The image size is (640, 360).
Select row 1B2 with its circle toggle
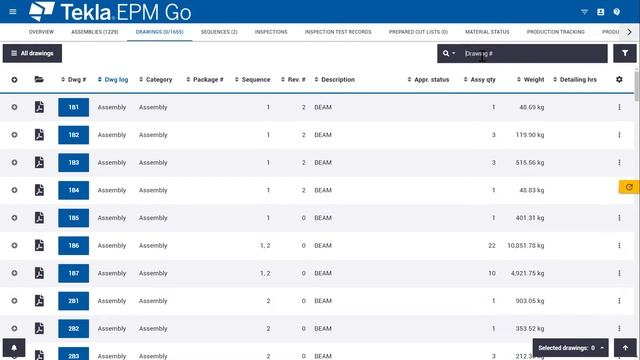pyautogui.click(x=14, y=135)
